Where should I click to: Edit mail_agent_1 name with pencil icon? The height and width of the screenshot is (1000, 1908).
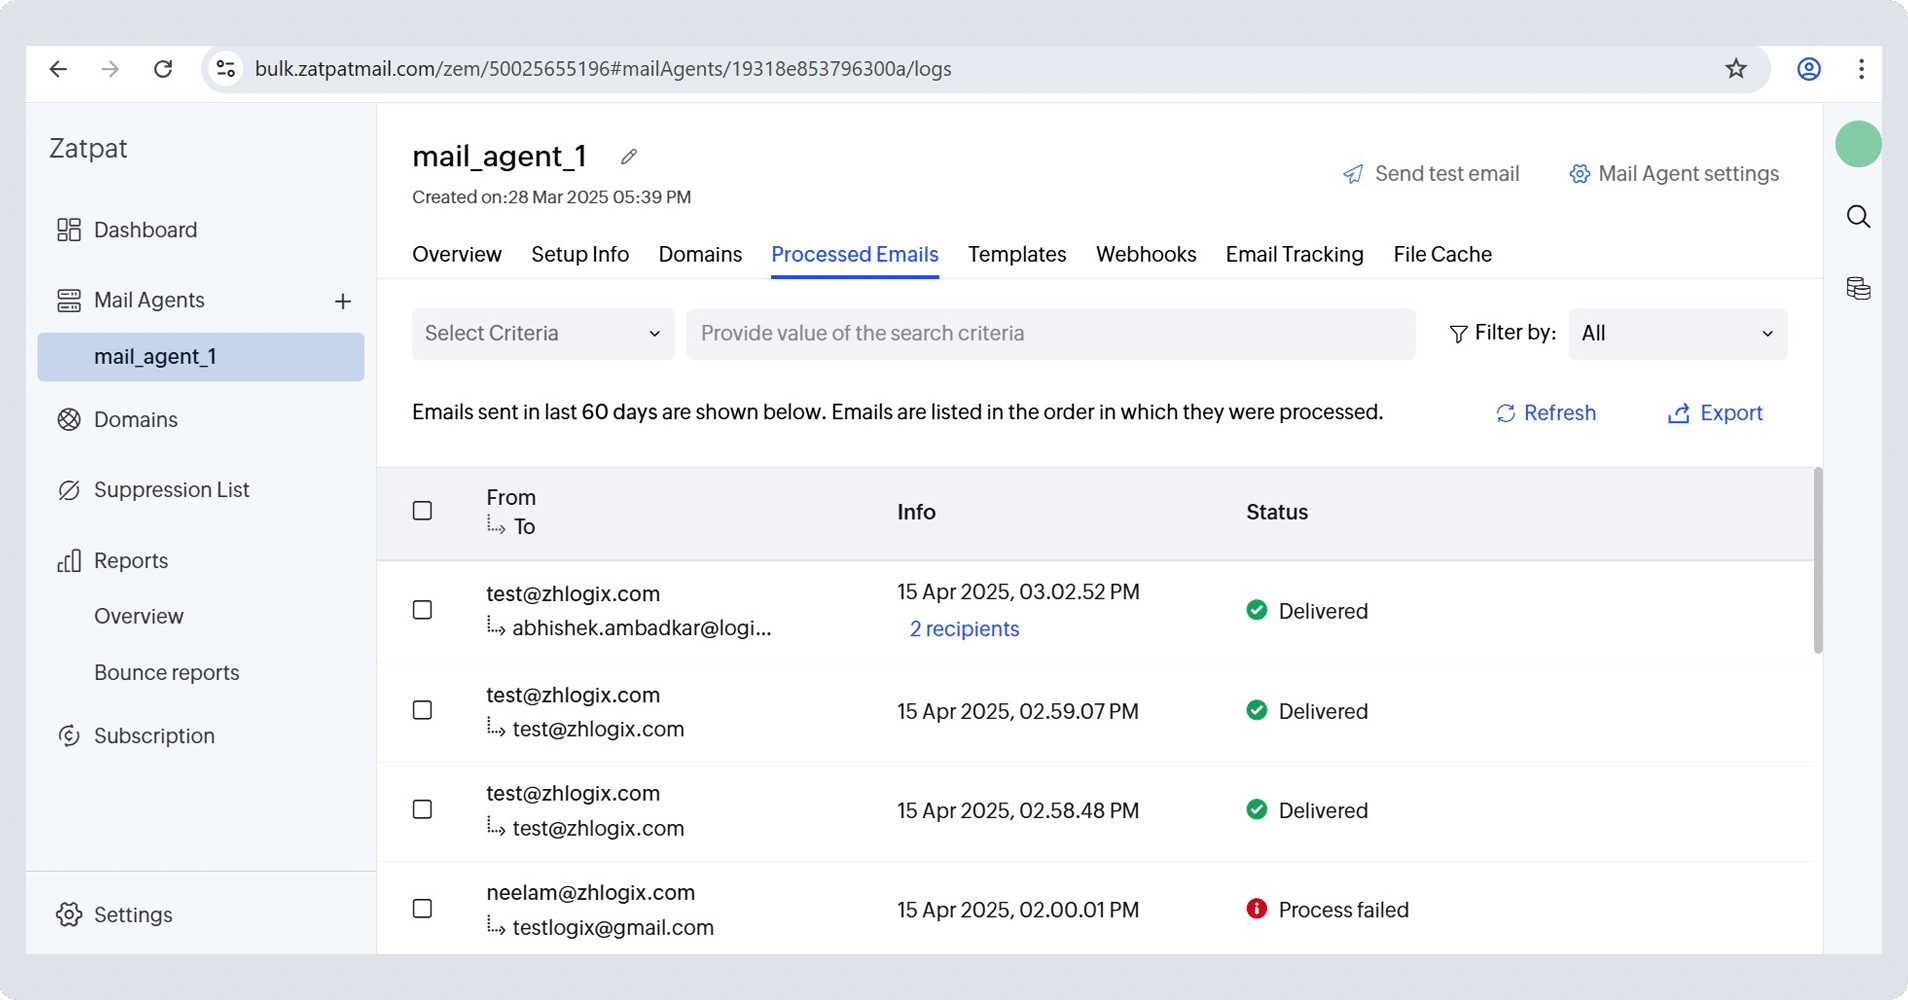click(x=628, y=157)
